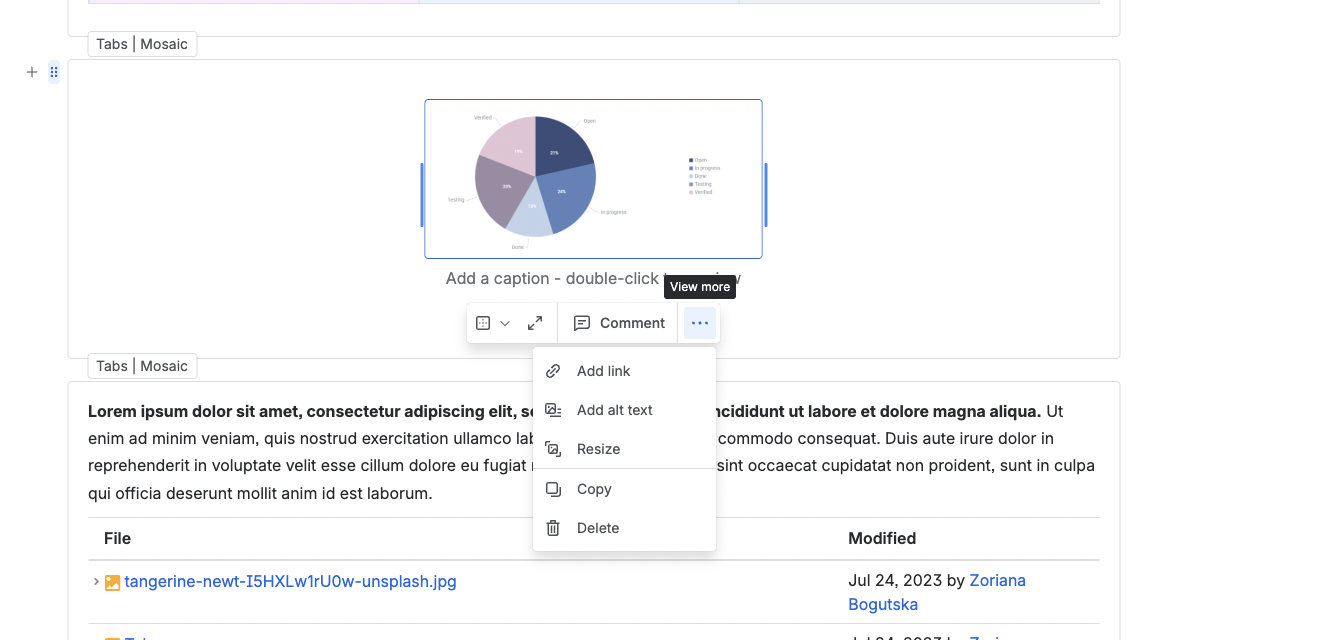
Task: Click the upper Tabs | Mosaic label
Action: [142, 44]
